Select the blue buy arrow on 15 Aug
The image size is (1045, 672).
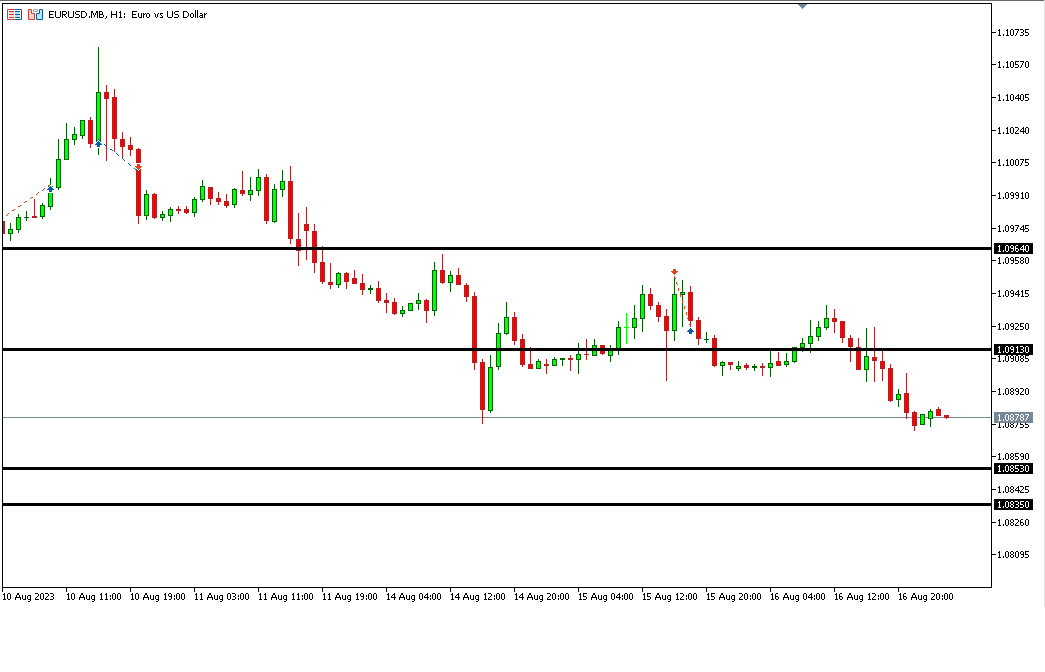tap(690, 331)
